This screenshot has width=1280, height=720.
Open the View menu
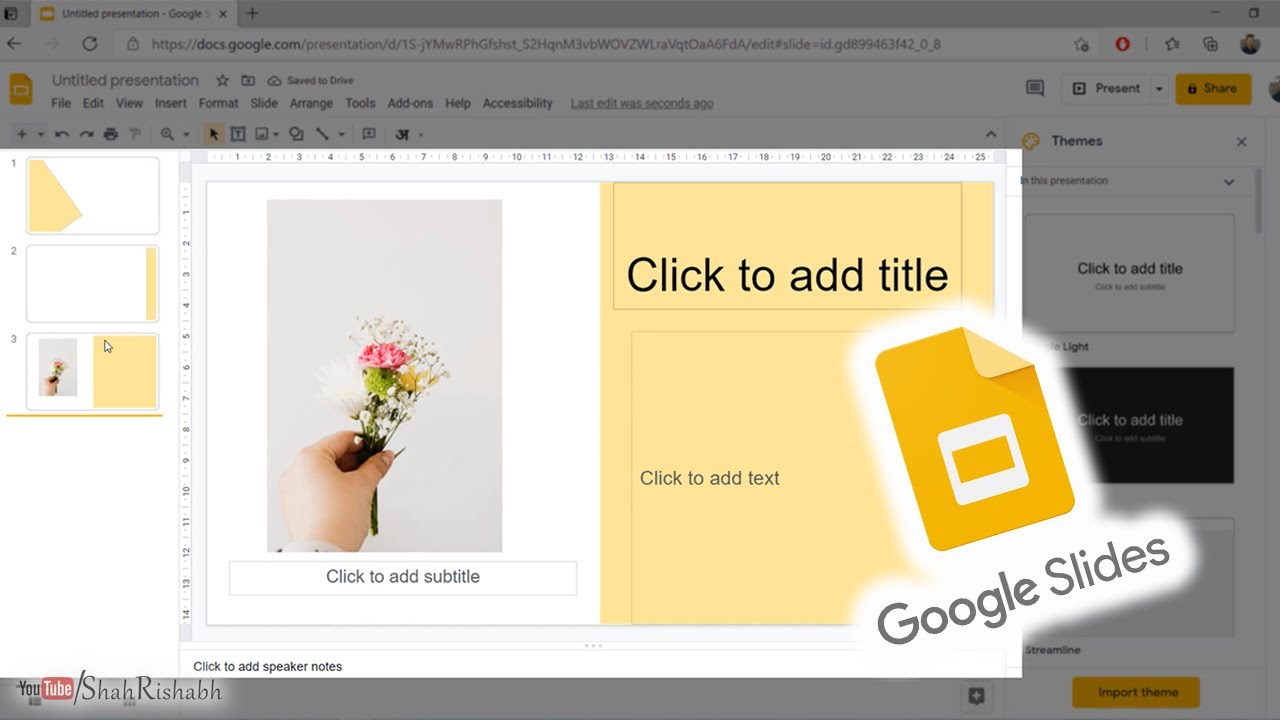tap(129, 103)
